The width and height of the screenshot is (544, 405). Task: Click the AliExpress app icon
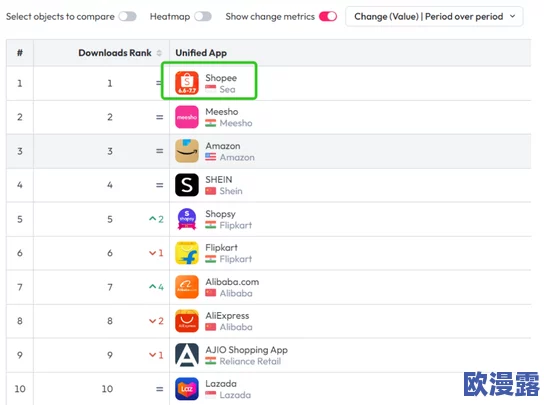coord(187,321)
